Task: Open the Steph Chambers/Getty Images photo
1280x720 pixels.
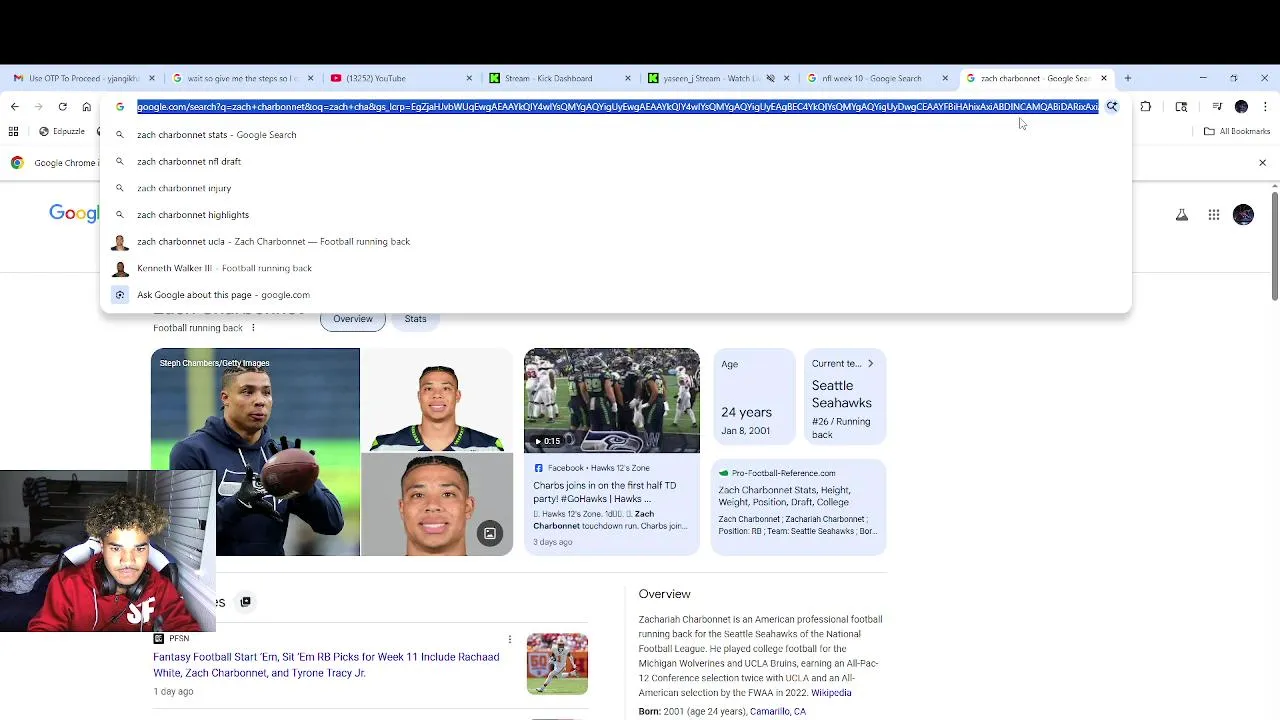Action: point(255,452)
